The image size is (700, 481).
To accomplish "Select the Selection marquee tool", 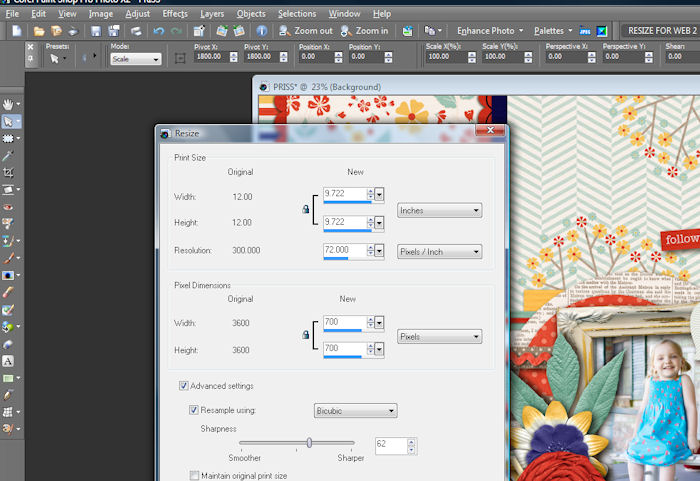I will pos(8,138).
